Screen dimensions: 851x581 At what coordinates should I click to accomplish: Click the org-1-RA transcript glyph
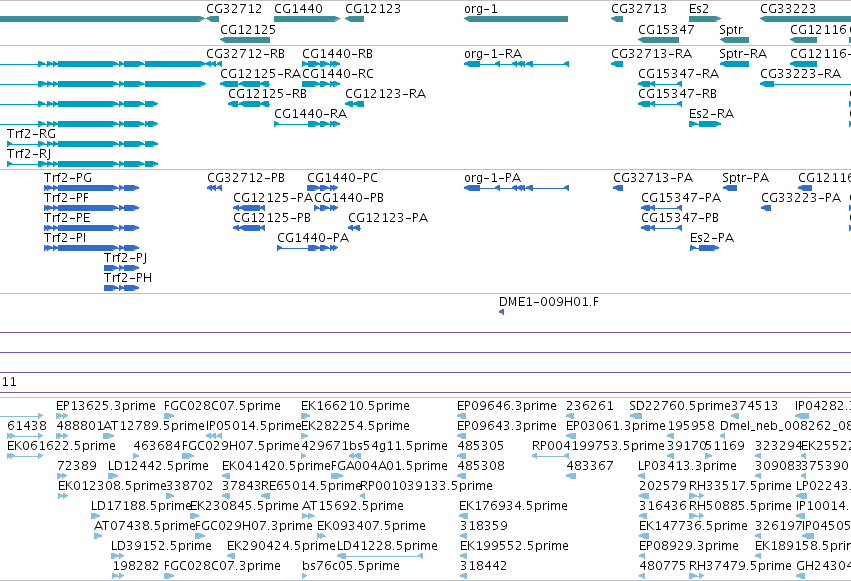click(516, 64)
